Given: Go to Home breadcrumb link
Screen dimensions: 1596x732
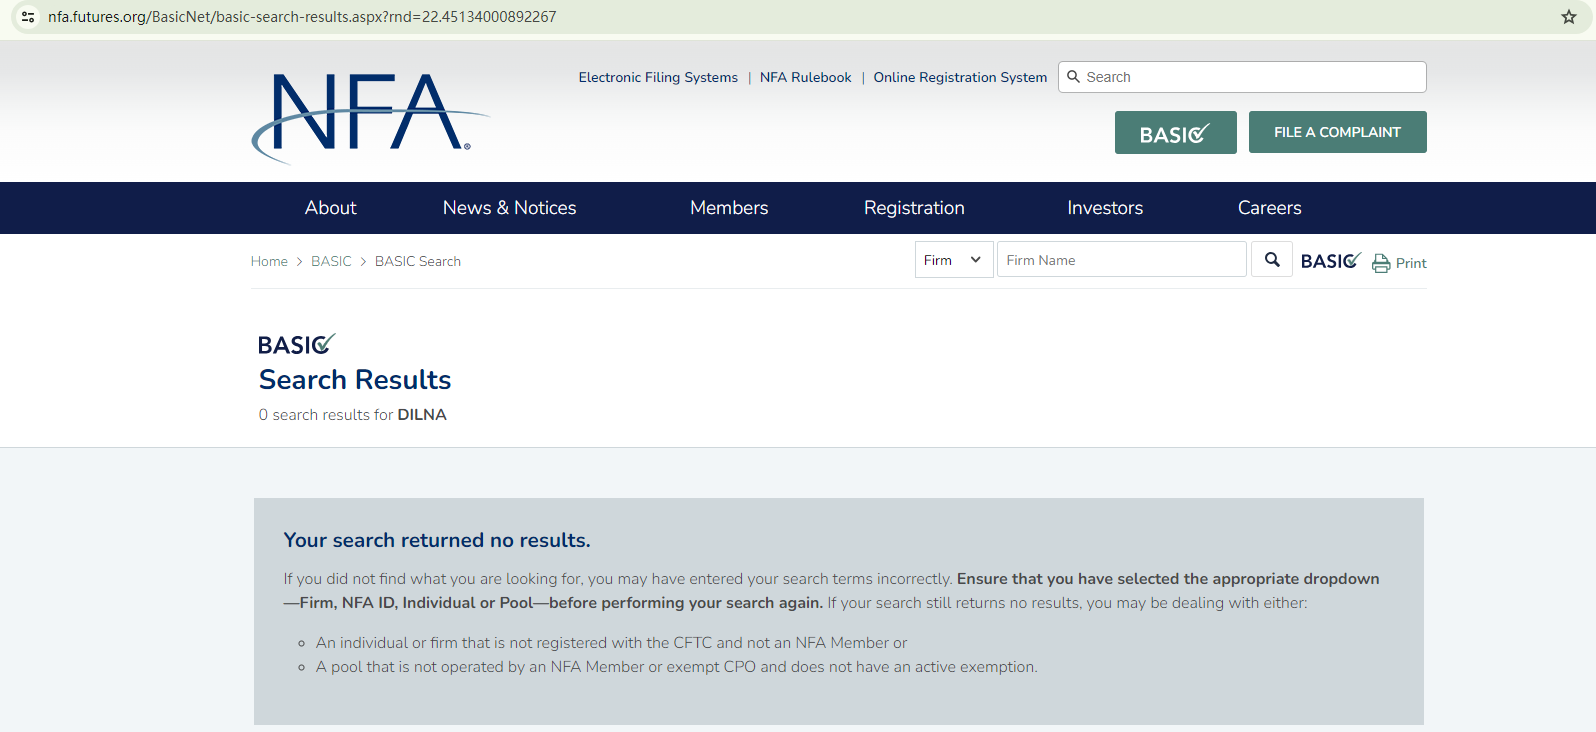Looking at the screenshot, I should (x=269, y=261).
